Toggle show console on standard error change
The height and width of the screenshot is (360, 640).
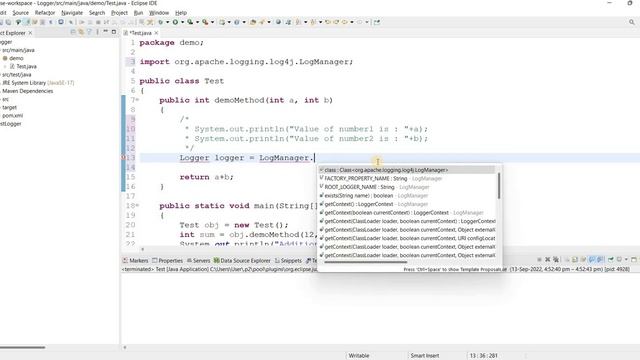tap(600, 260)
